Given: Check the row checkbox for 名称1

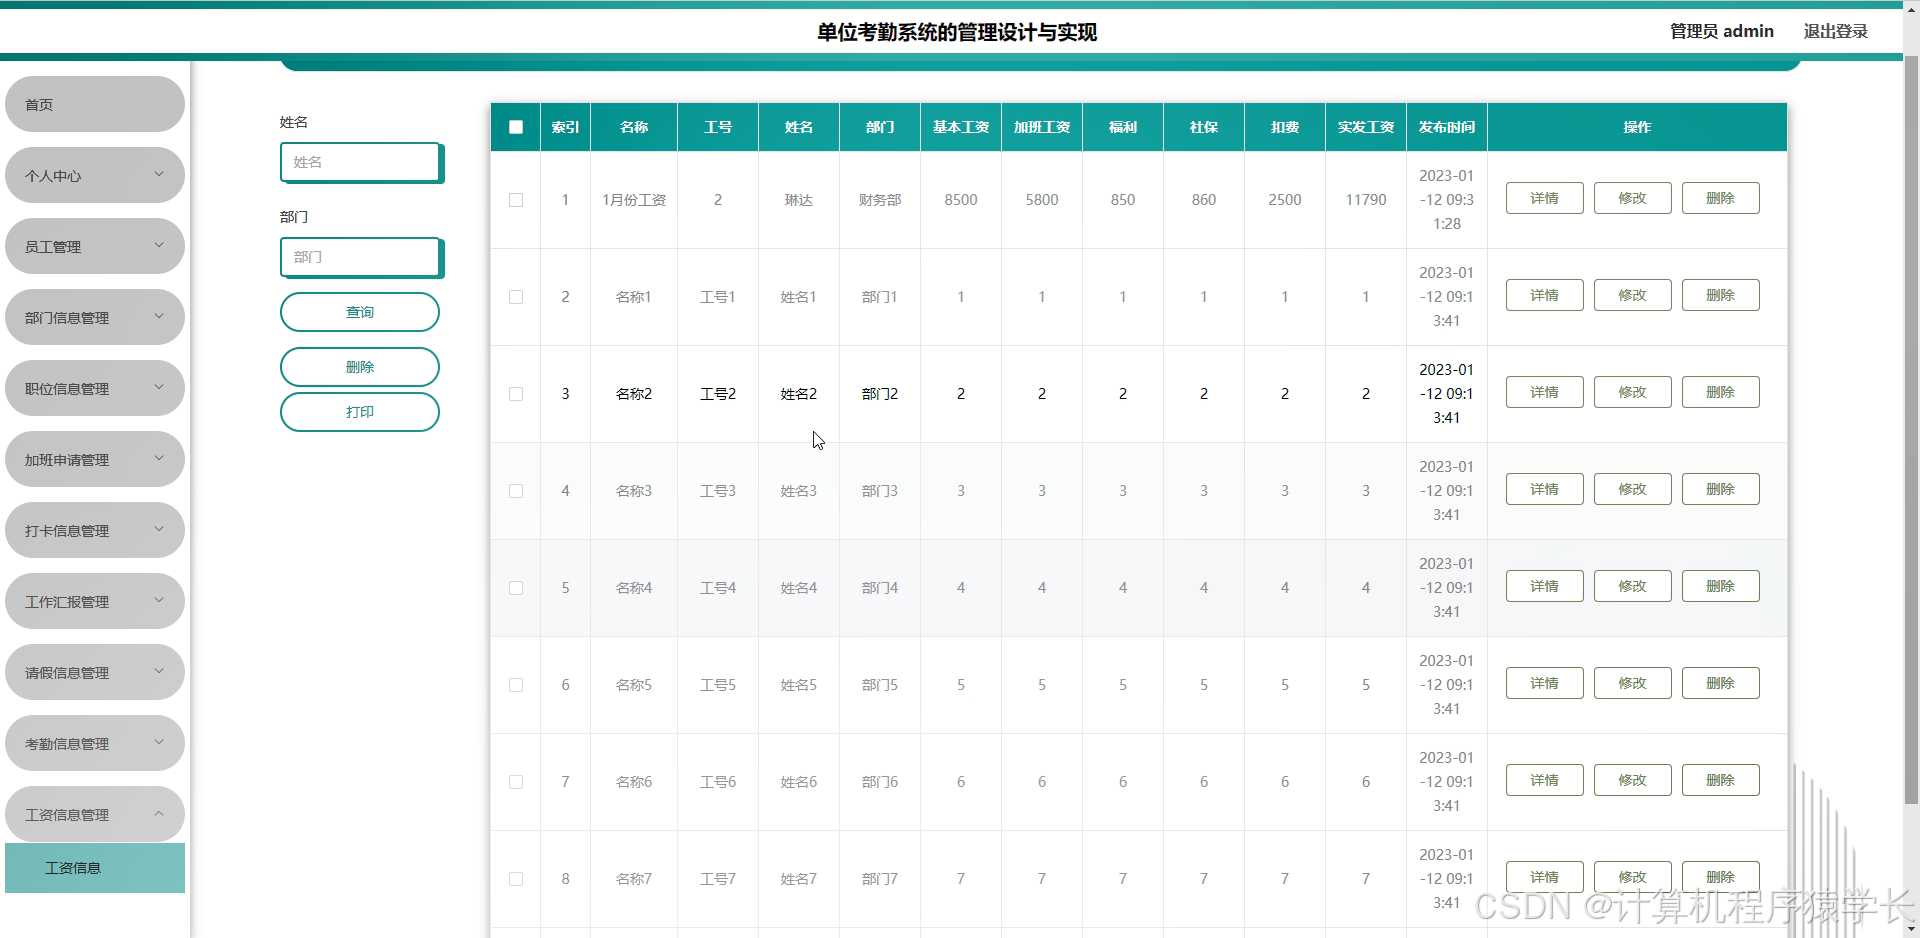Looking at the screenshot, I should click(x=516, y=297).
